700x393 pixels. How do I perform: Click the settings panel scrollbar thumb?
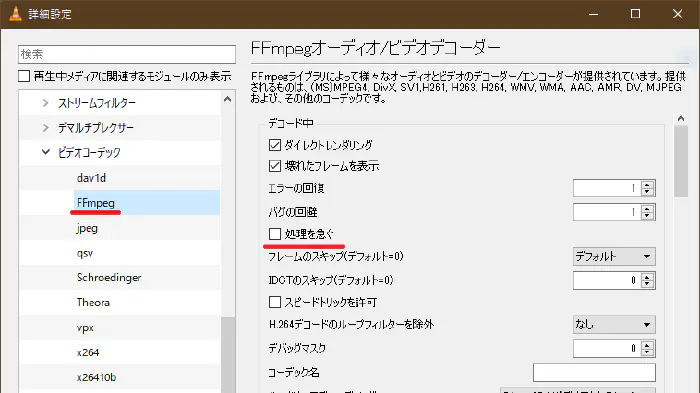[681, 161]
